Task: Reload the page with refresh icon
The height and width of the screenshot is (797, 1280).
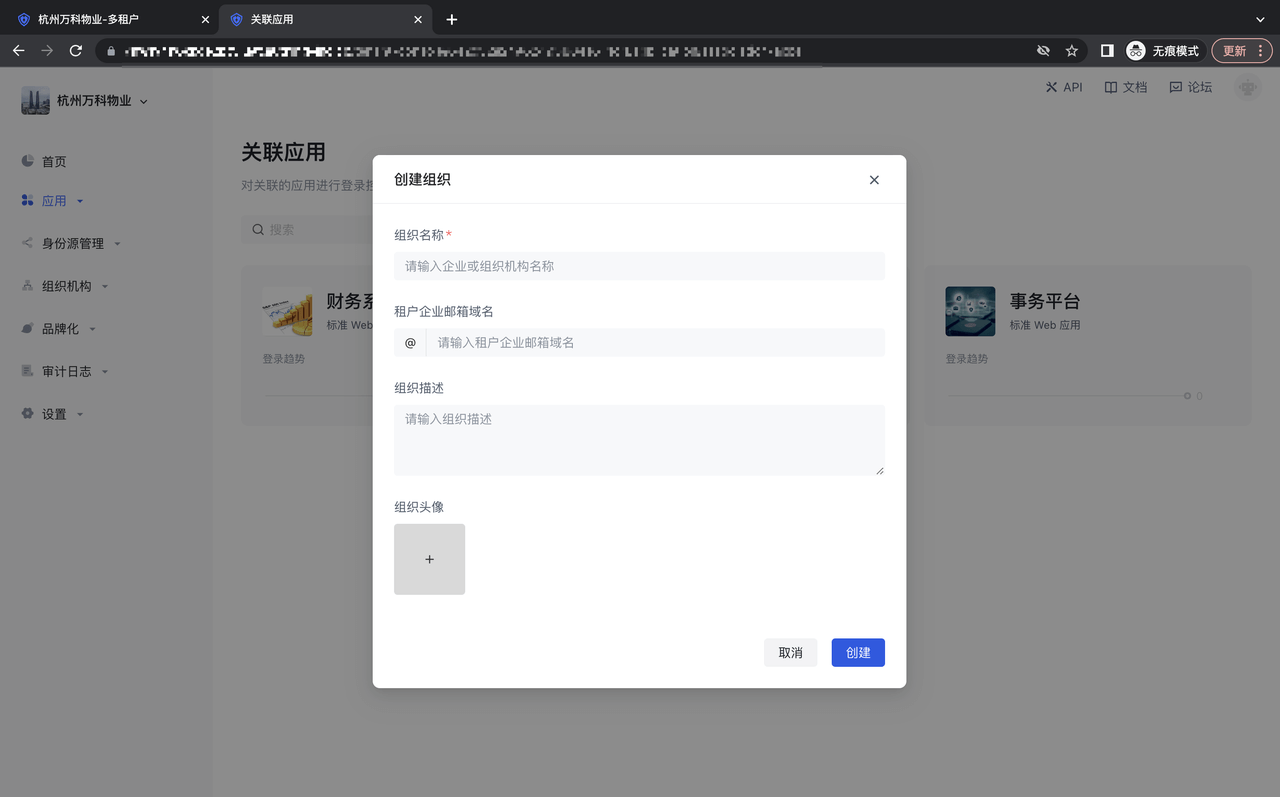Action: (75, 51)
